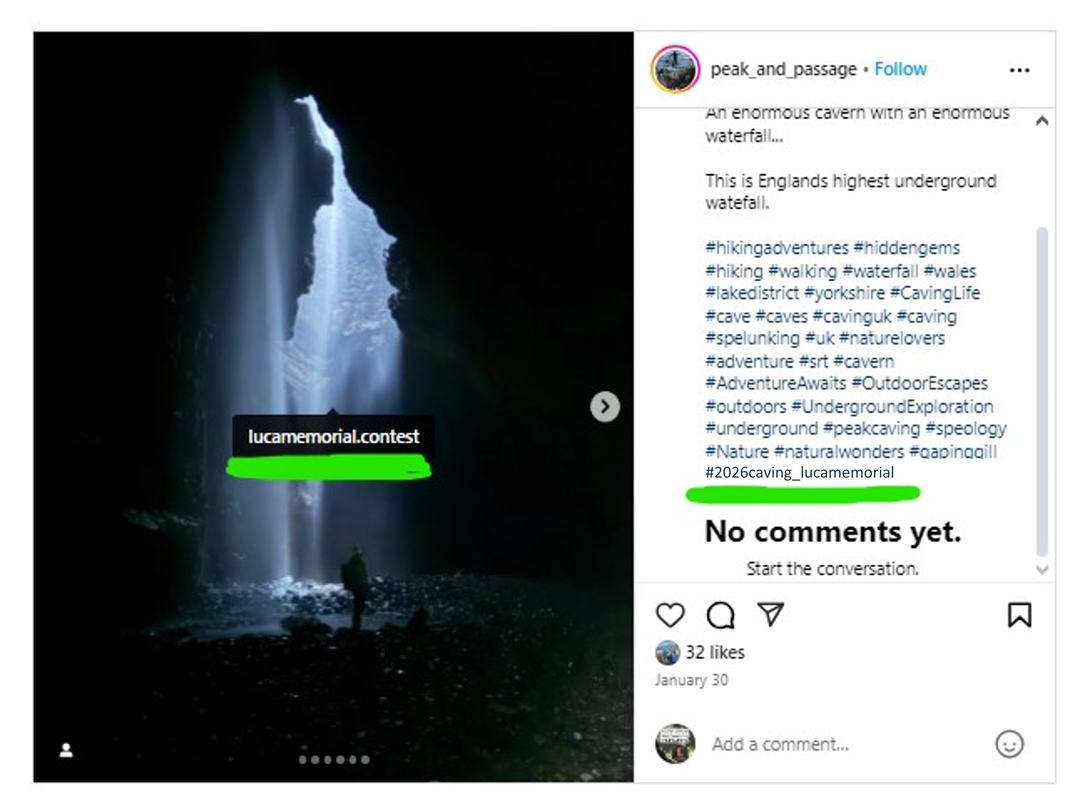Image resolution: width=1080 pixels, height=811 pixels.
Task: Save post with bookmark icon
Action: tap(1019, 615)
